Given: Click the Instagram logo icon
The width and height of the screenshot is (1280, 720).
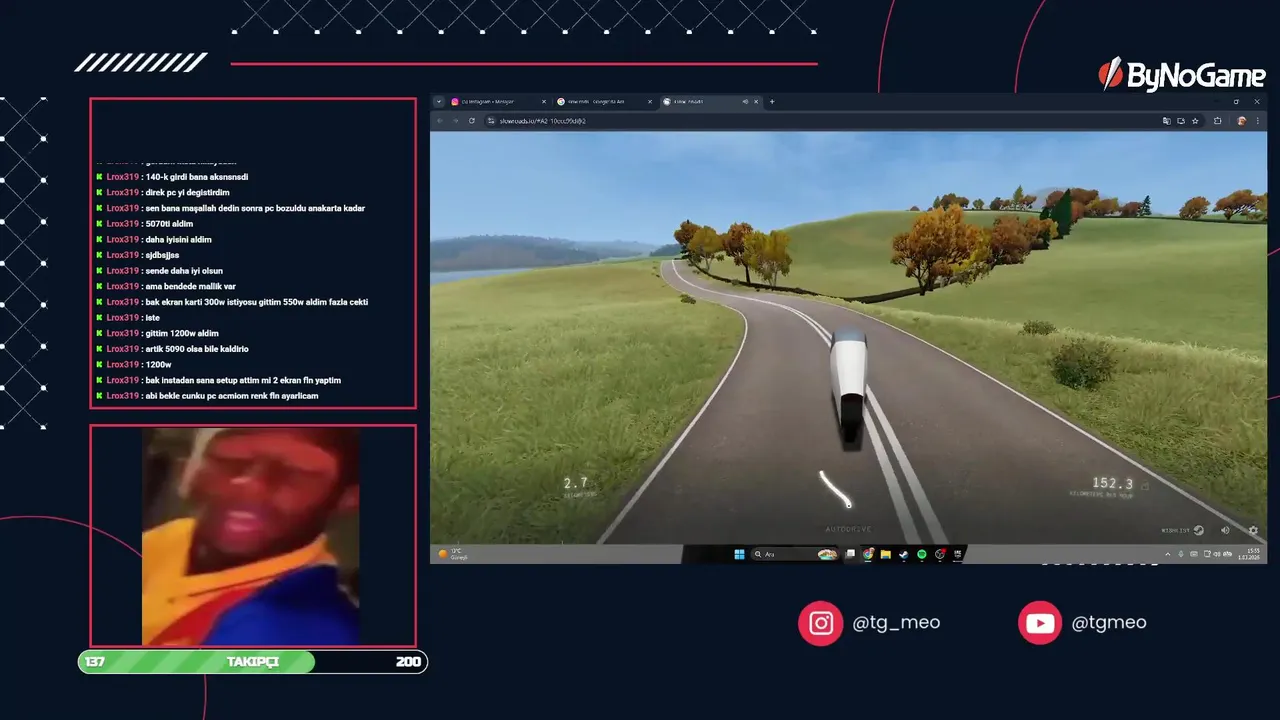Looking at the screenshot, I should (x=821, y=623).
